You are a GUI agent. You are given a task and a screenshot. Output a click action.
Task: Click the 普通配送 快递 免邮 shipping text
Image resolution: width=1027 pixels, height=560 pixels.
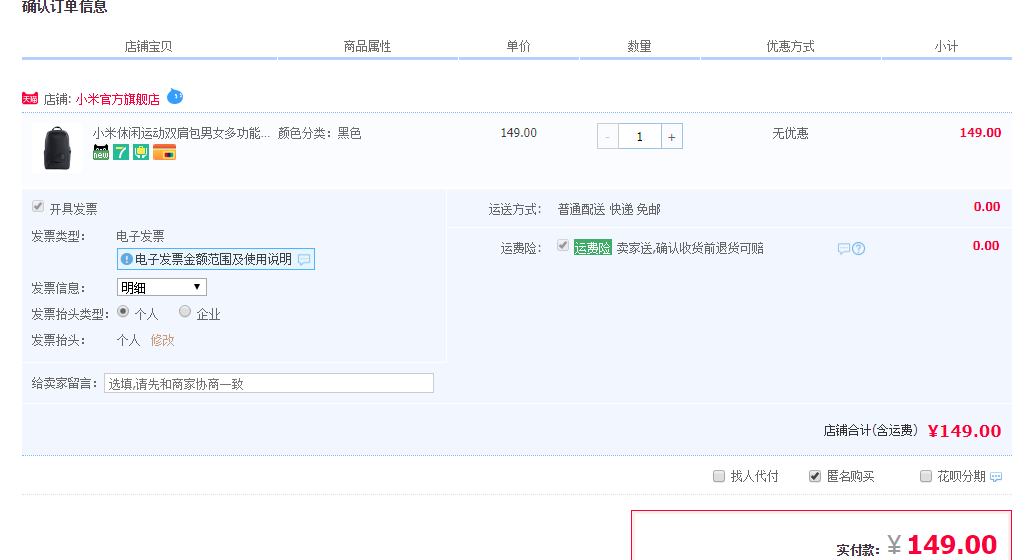click(609, 210)
